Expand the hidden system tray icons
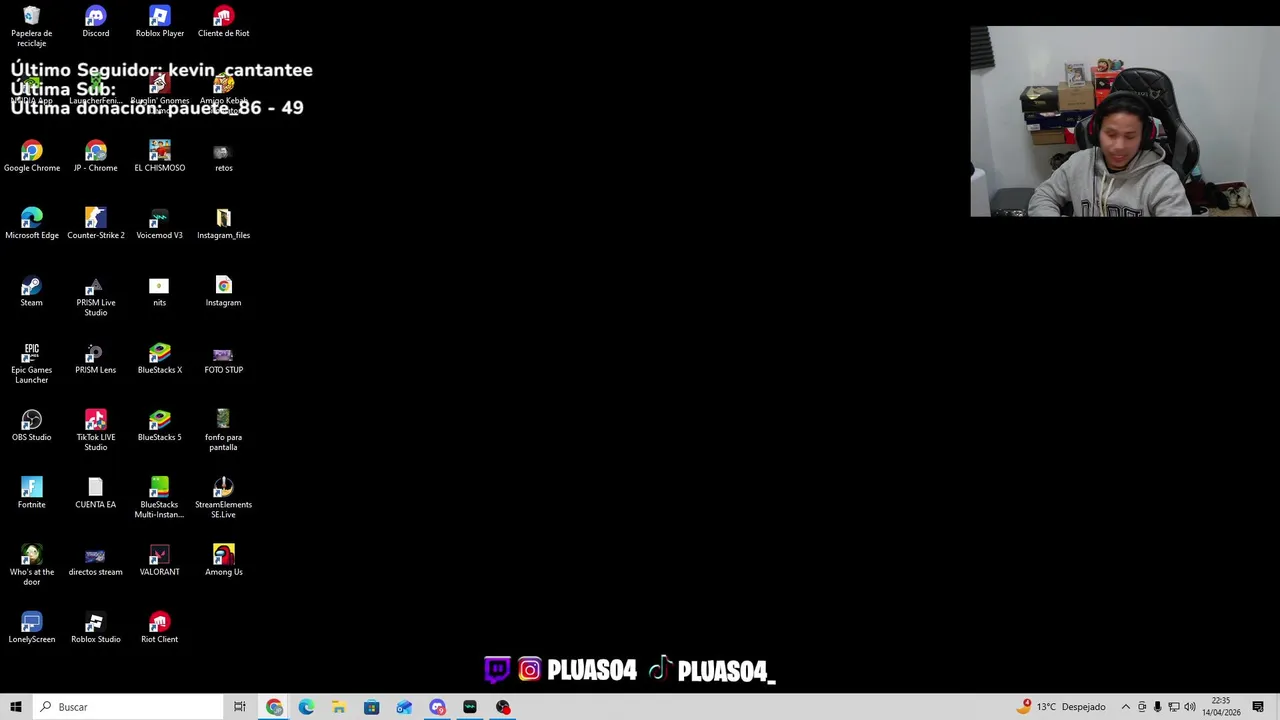Image resolution: width=1280 pixels, height=720 pixels. click(x=1125, y=707)
